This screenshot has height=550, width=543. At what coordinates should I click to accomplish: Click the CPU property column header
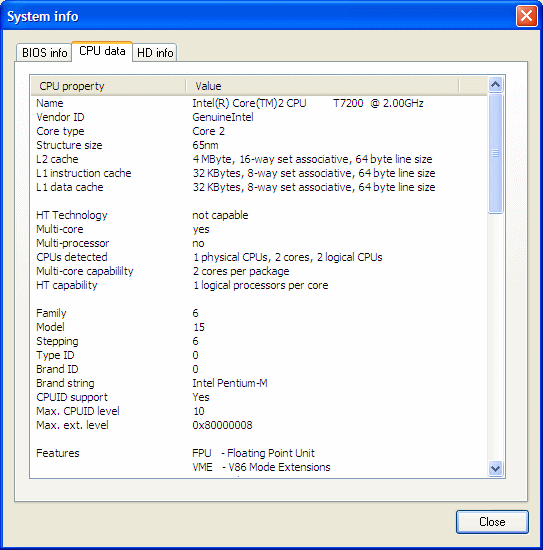(x=108, y=86)
